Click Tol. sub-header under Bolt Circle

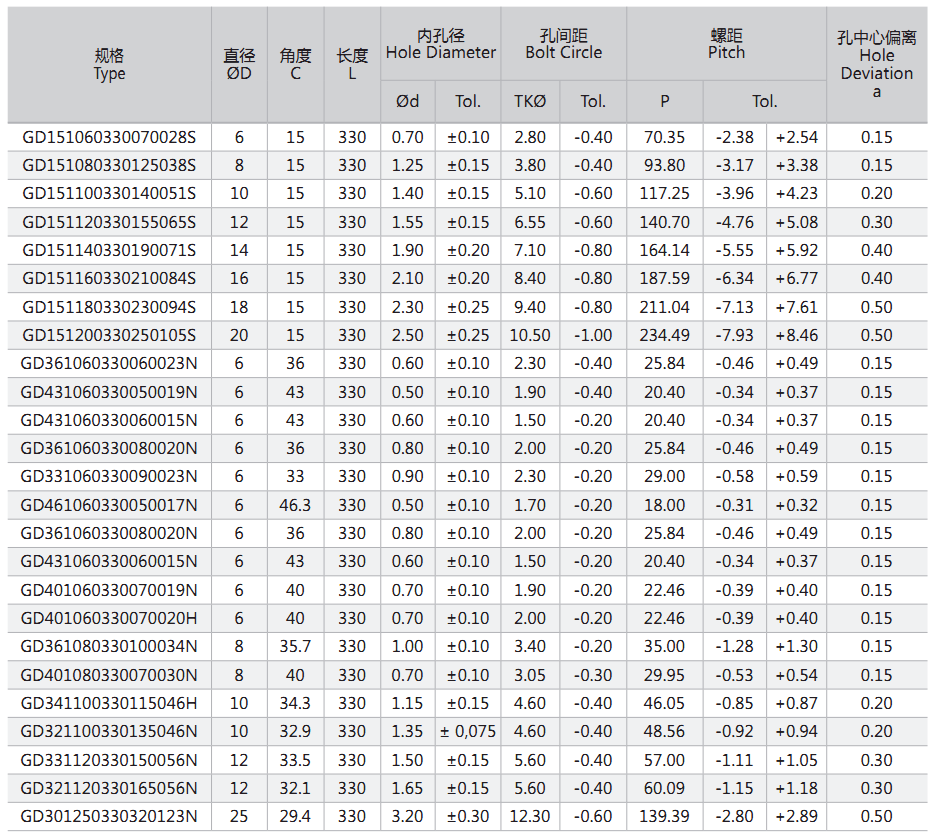593,101
